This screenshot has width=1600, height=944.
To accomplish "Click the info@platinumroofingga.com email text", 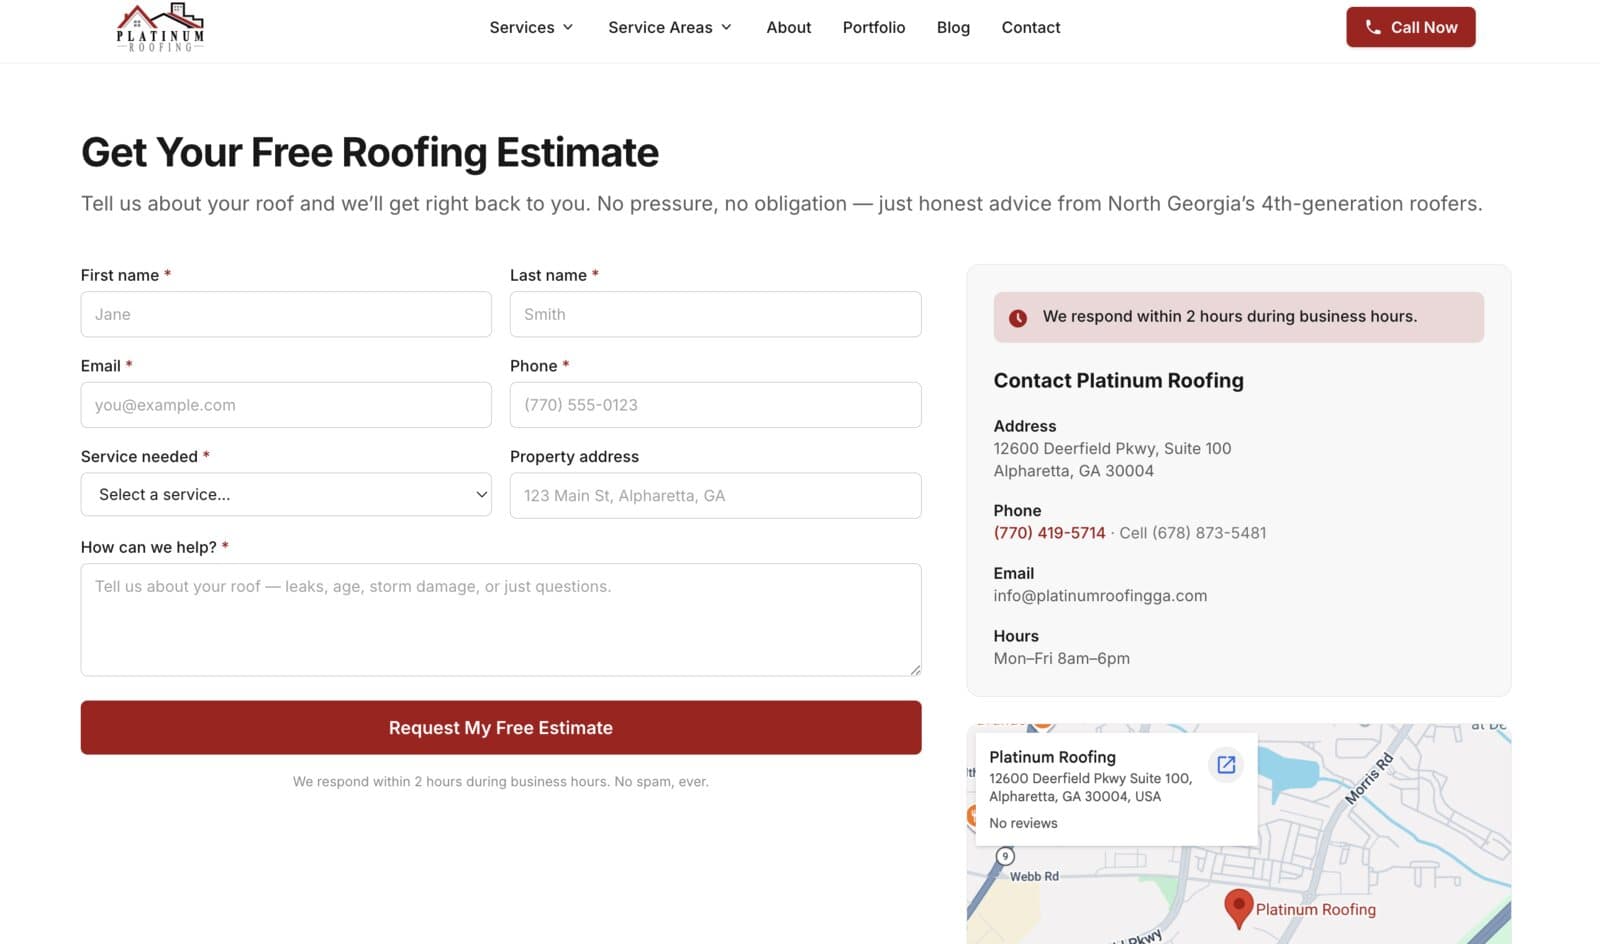I will click(1100, 596).
